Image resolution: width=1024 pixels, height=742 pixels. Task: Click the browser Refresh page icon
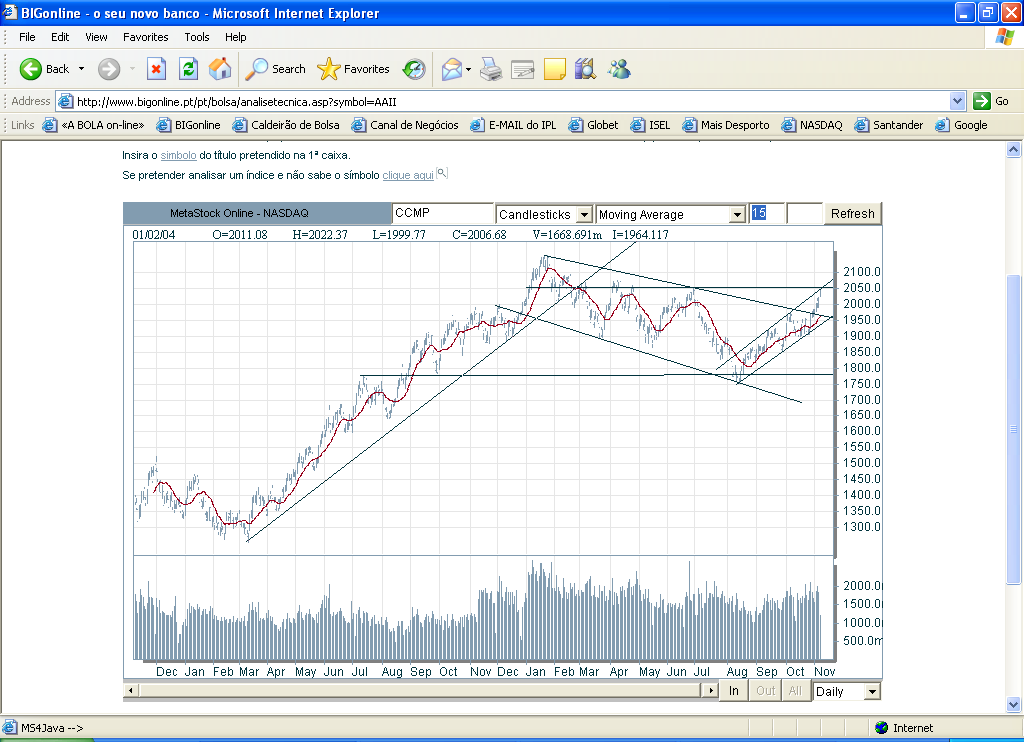[188, 69]
